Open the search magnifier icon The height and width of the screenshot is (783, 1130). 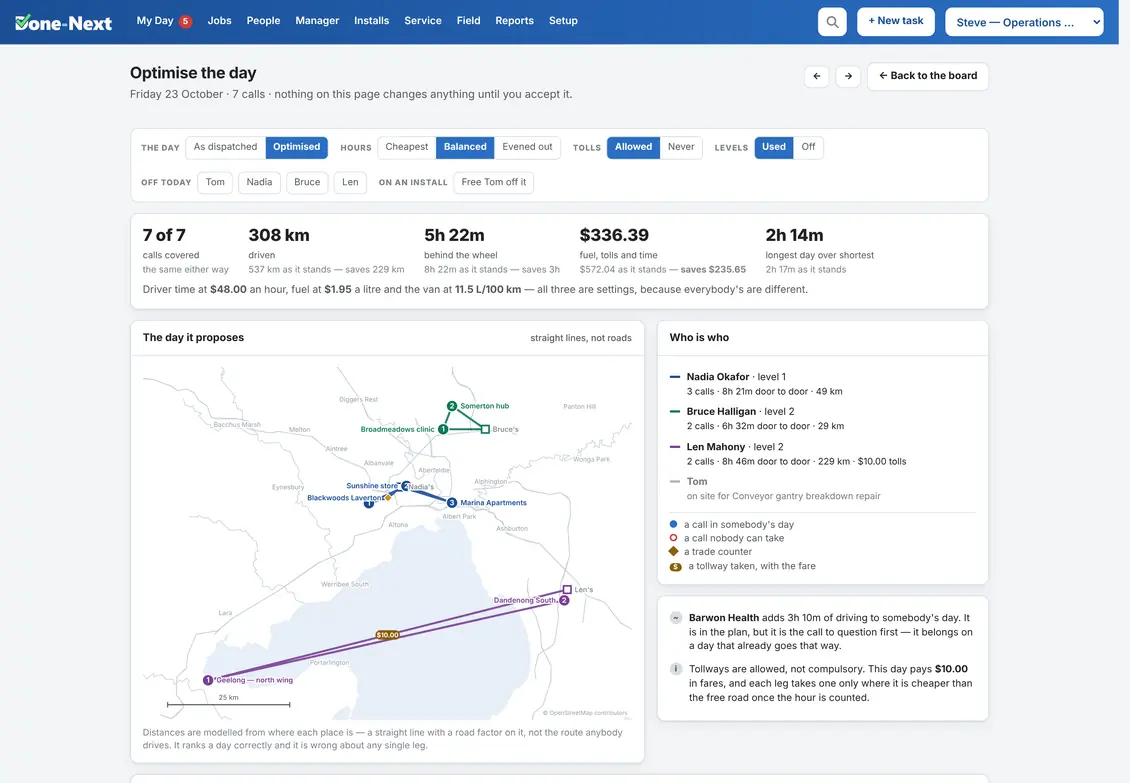pos(832,22)
